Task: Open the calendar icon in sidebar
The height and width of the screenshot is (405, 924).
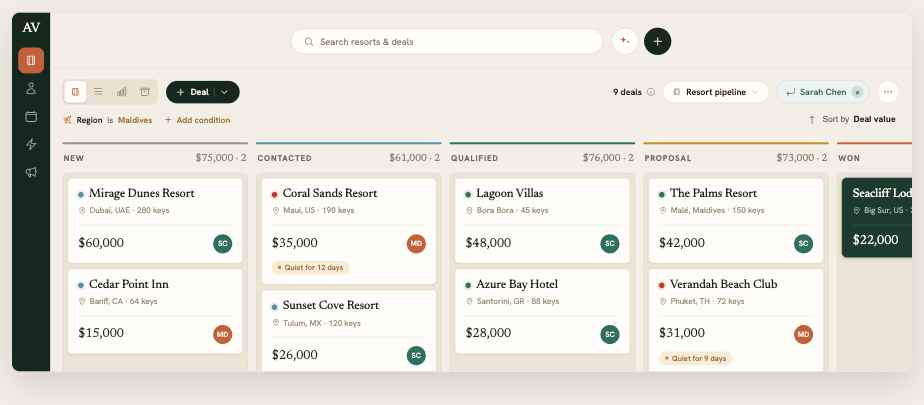Action: point(31,116)
